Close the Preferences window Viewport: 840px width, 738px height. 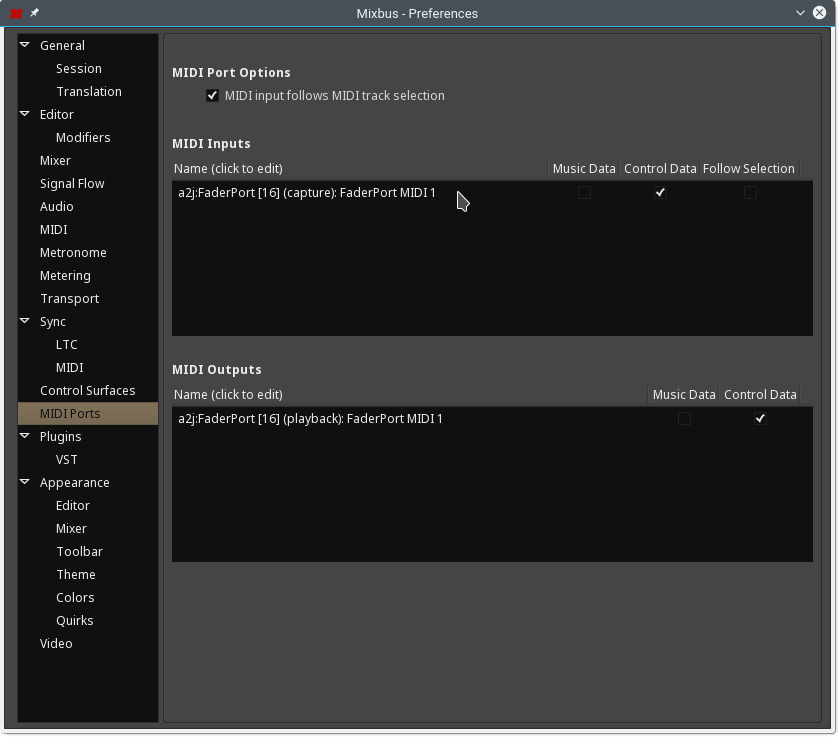[x=819, y=13]
